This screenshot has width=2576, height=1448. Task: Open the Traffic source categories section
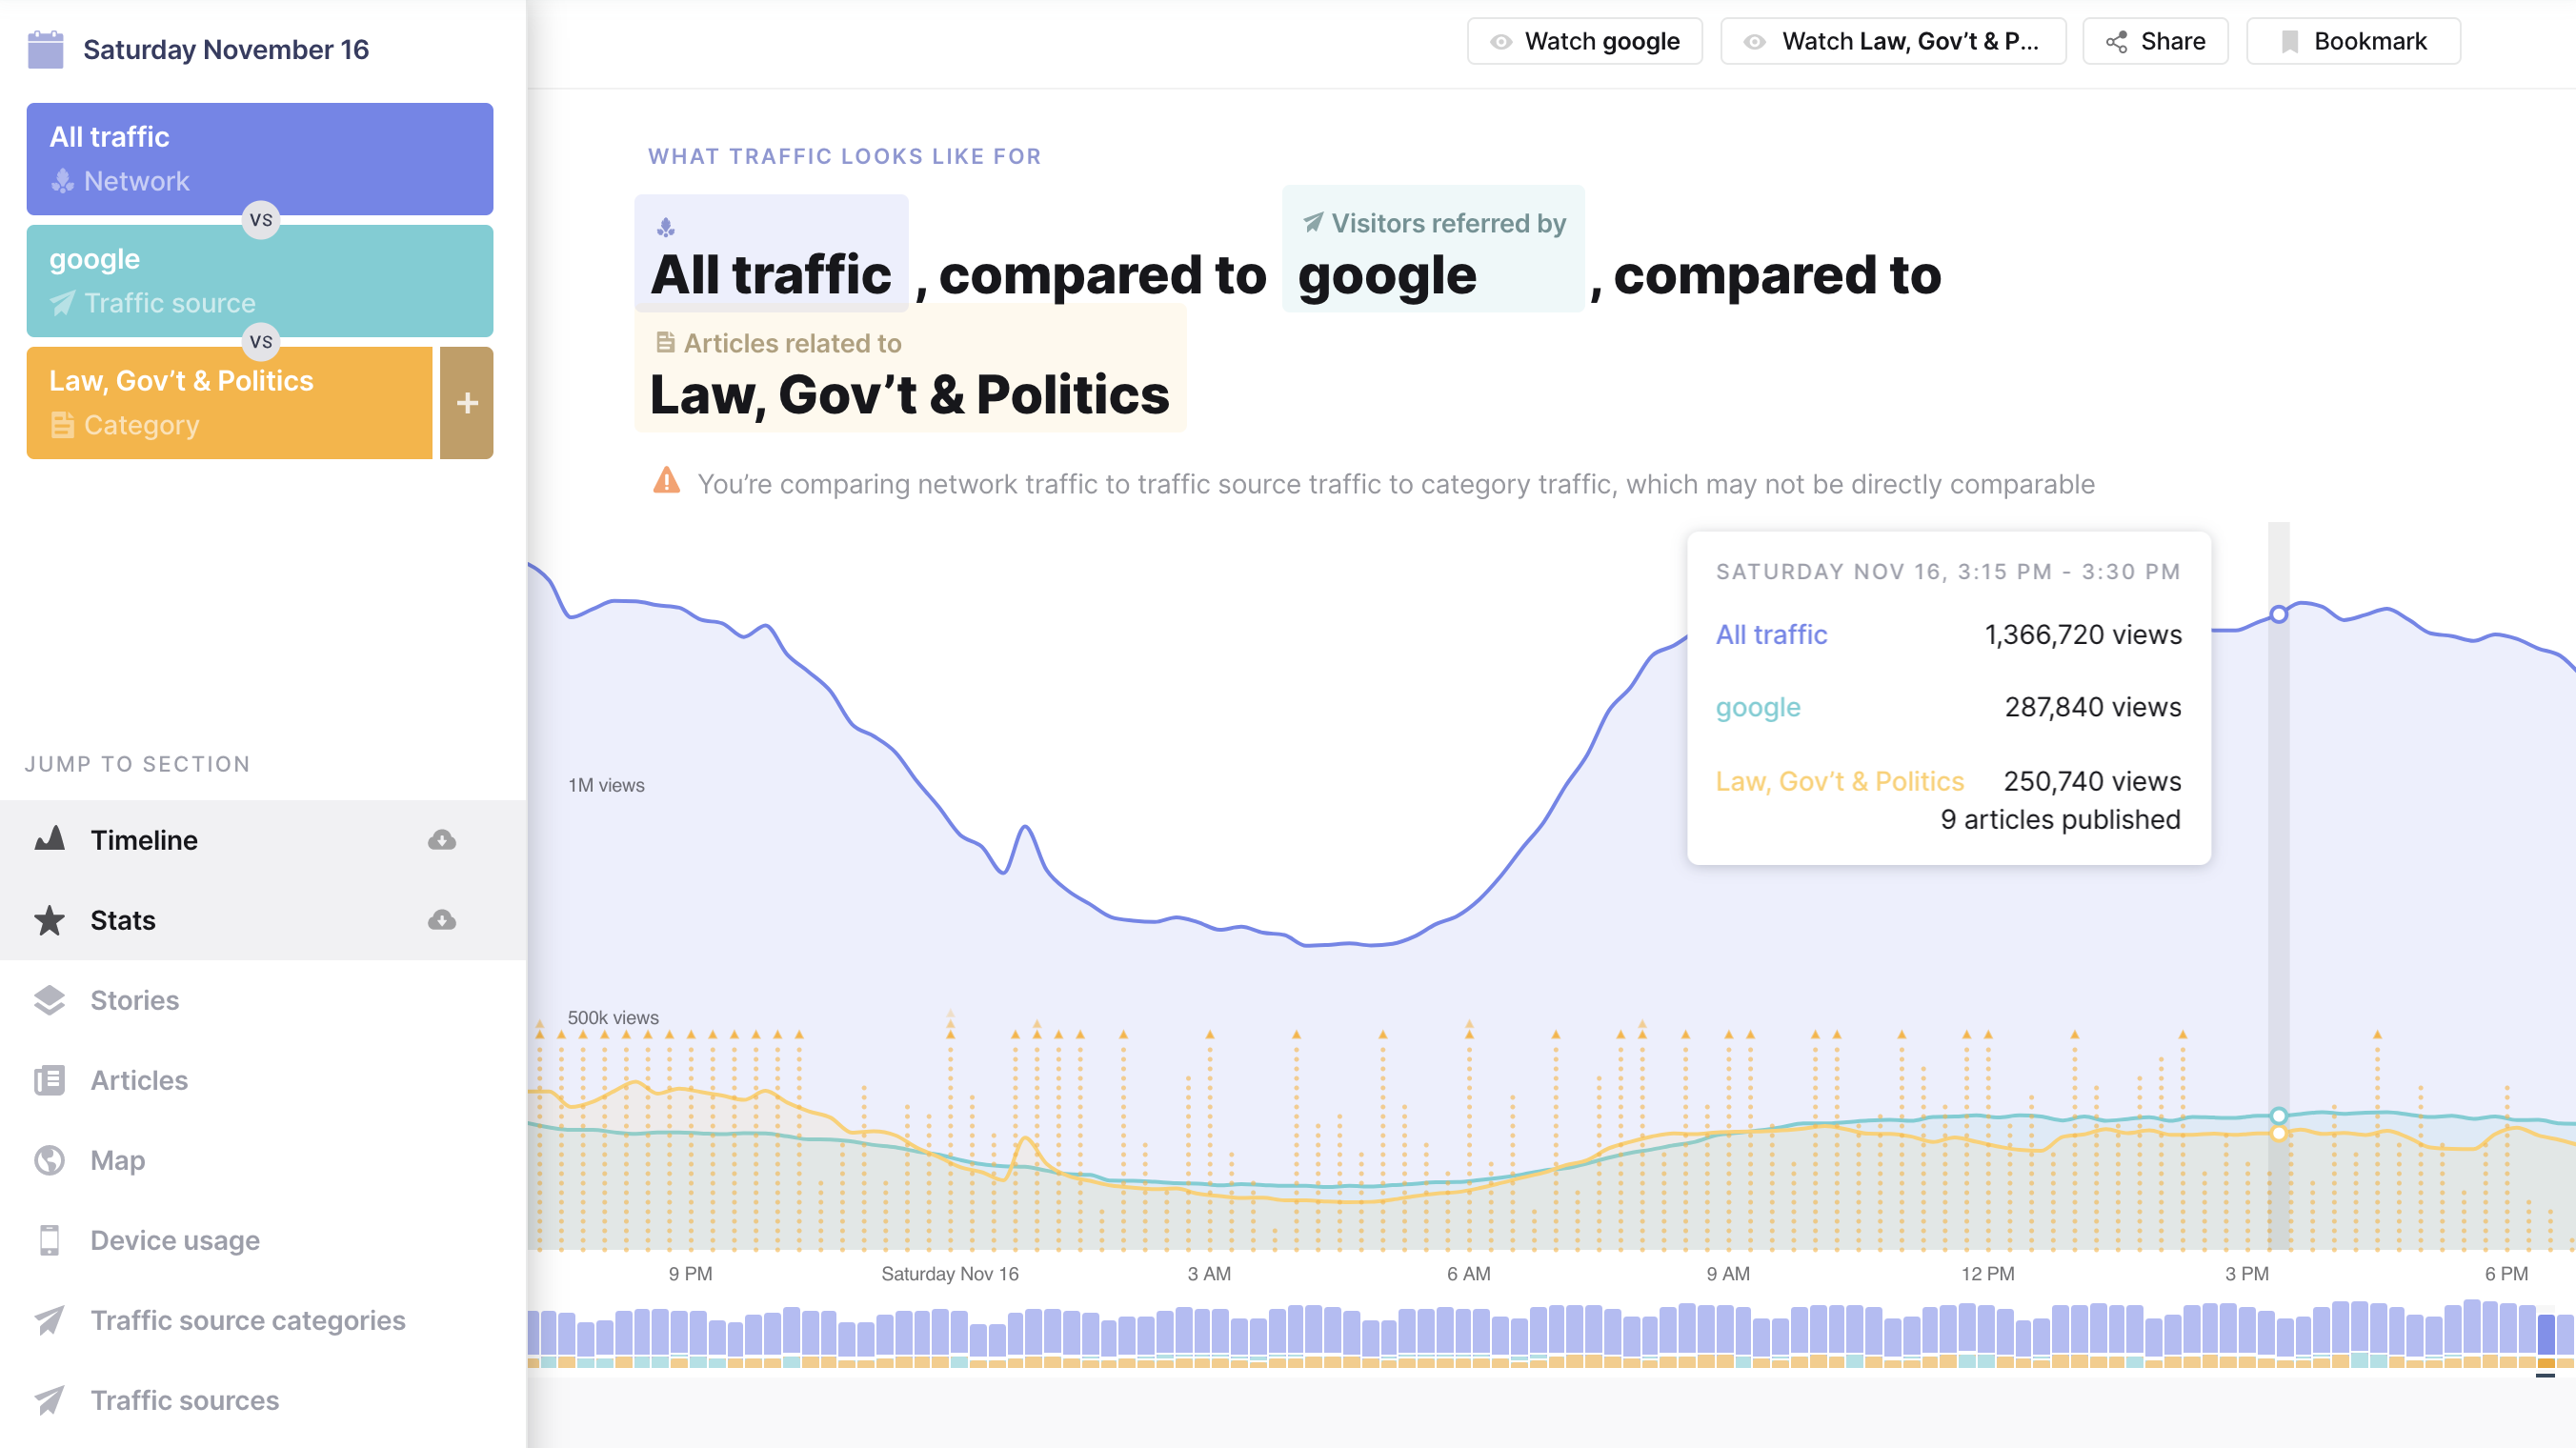point(247,1320)
